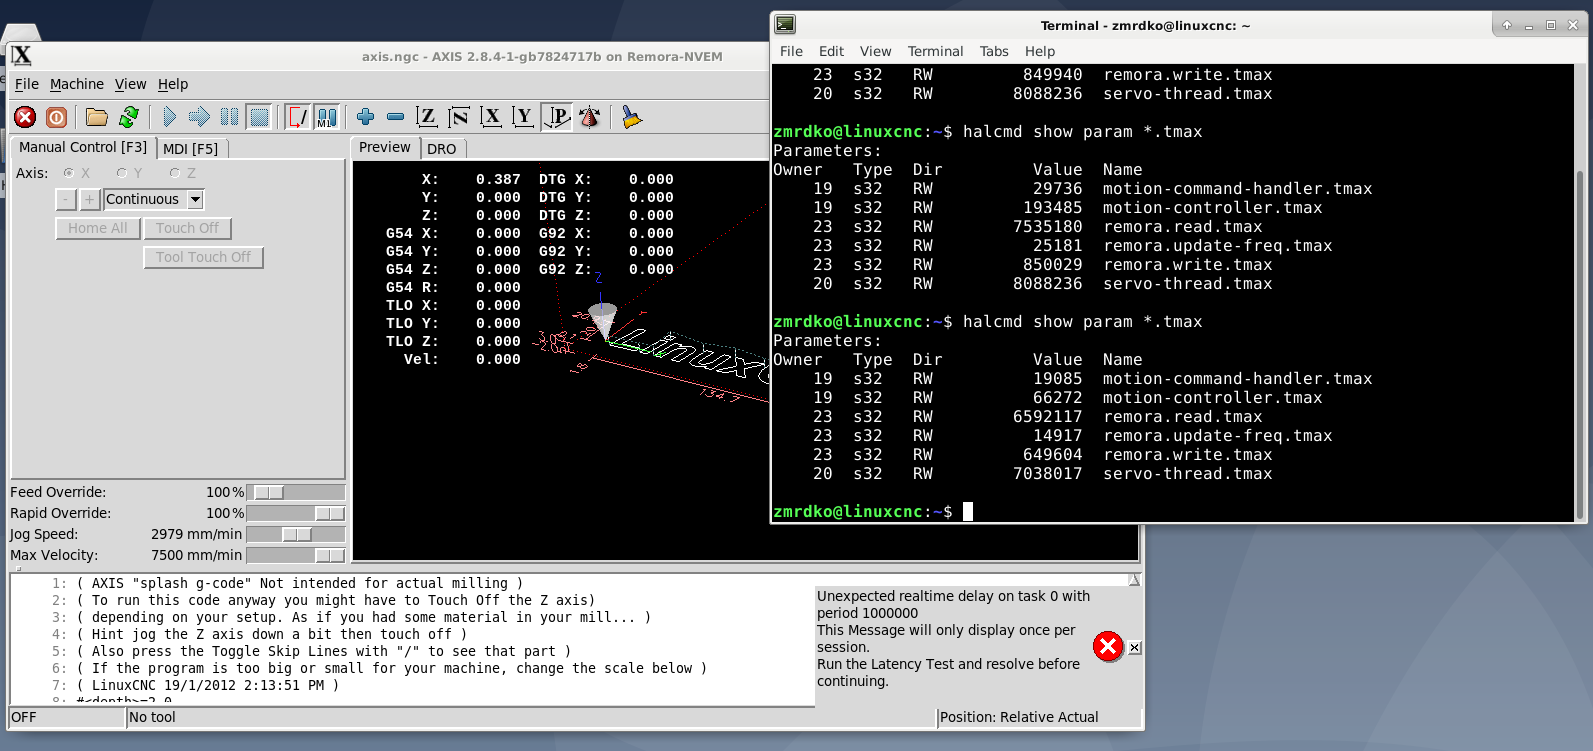
Task: Execute the next line with the Step icon
Action: click(199, 117)
